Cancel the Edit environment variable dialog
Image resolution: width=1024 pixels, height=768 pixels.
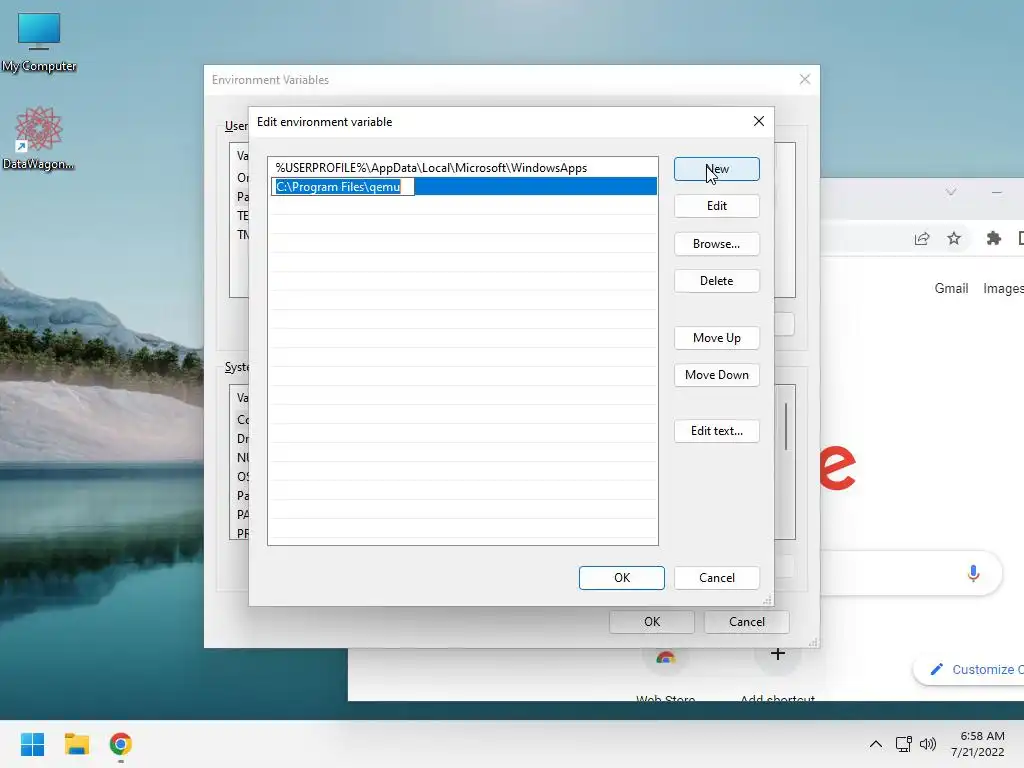click(x=716, y=578)
